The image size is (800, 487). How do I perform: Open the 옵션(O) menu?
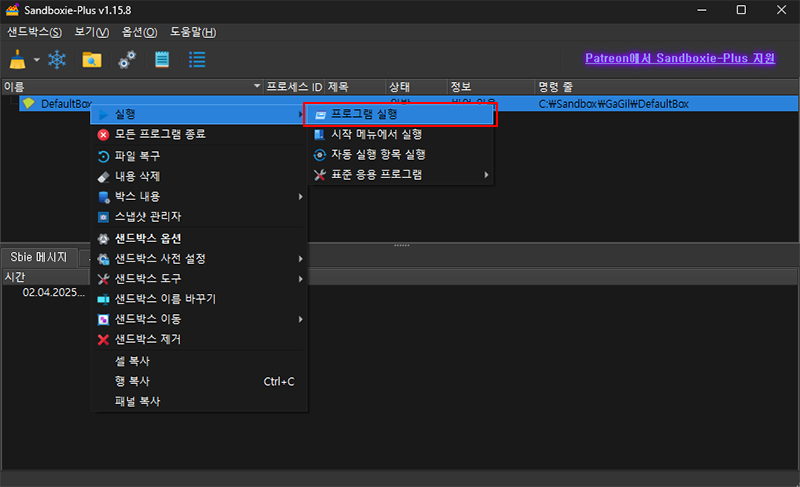(x=139, y=32)
